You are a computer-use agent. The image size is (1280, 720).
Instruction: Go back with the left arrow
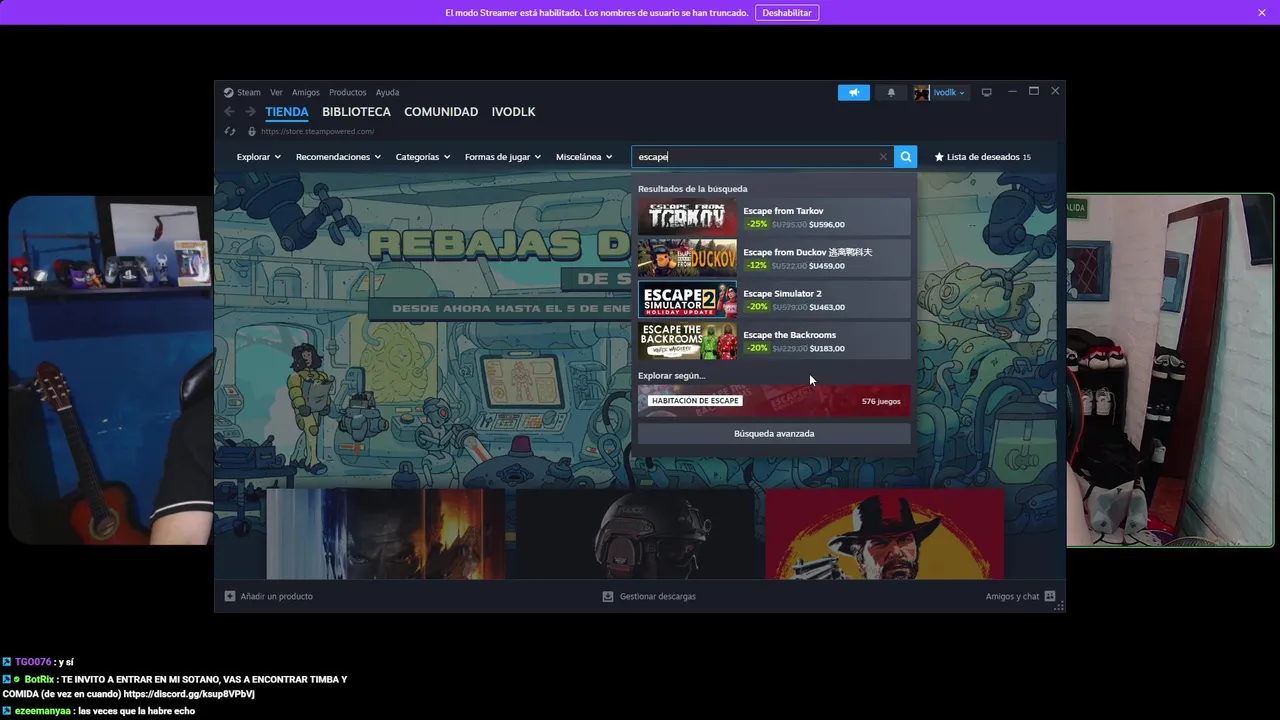[230, 112]
